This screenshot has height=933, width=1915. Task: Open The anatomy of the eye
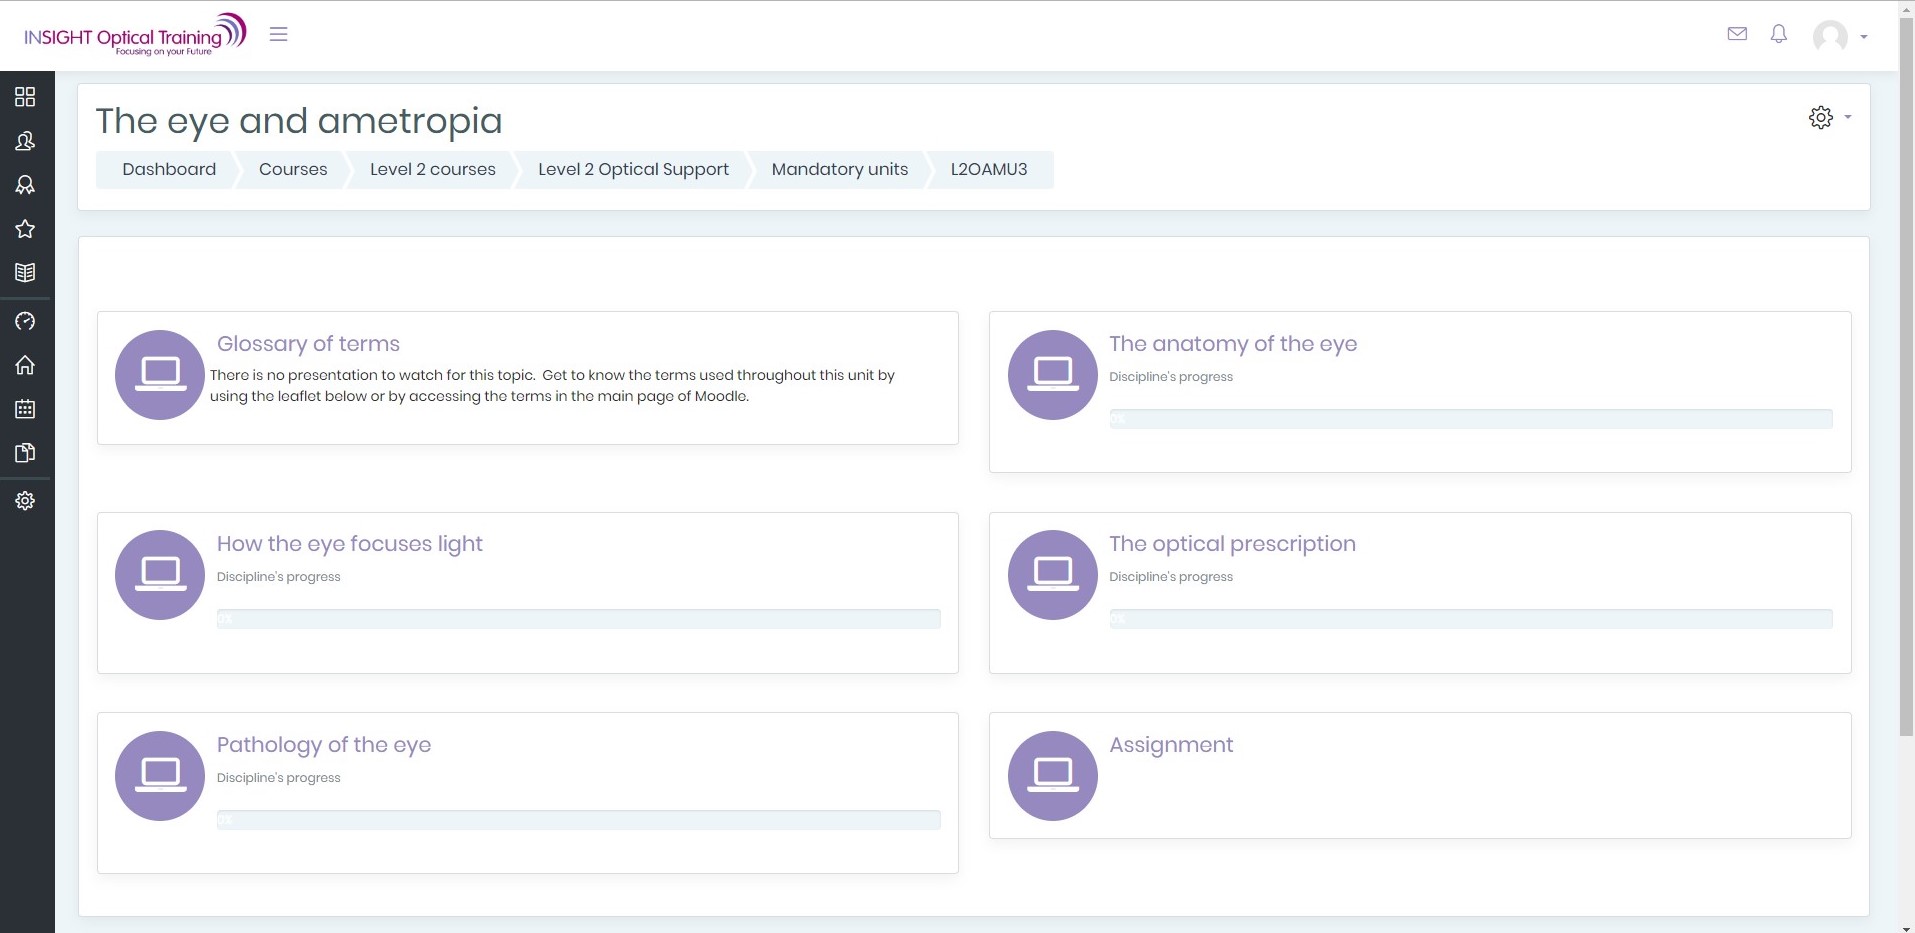[1232, 344]
